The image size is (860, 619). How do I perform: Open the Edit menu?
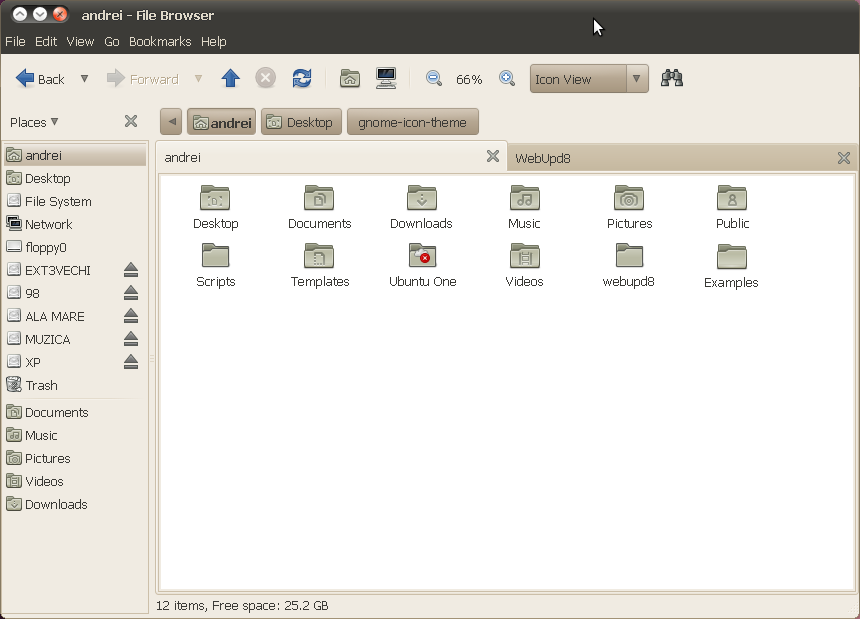pyautogui.click(x=46, y=42)
